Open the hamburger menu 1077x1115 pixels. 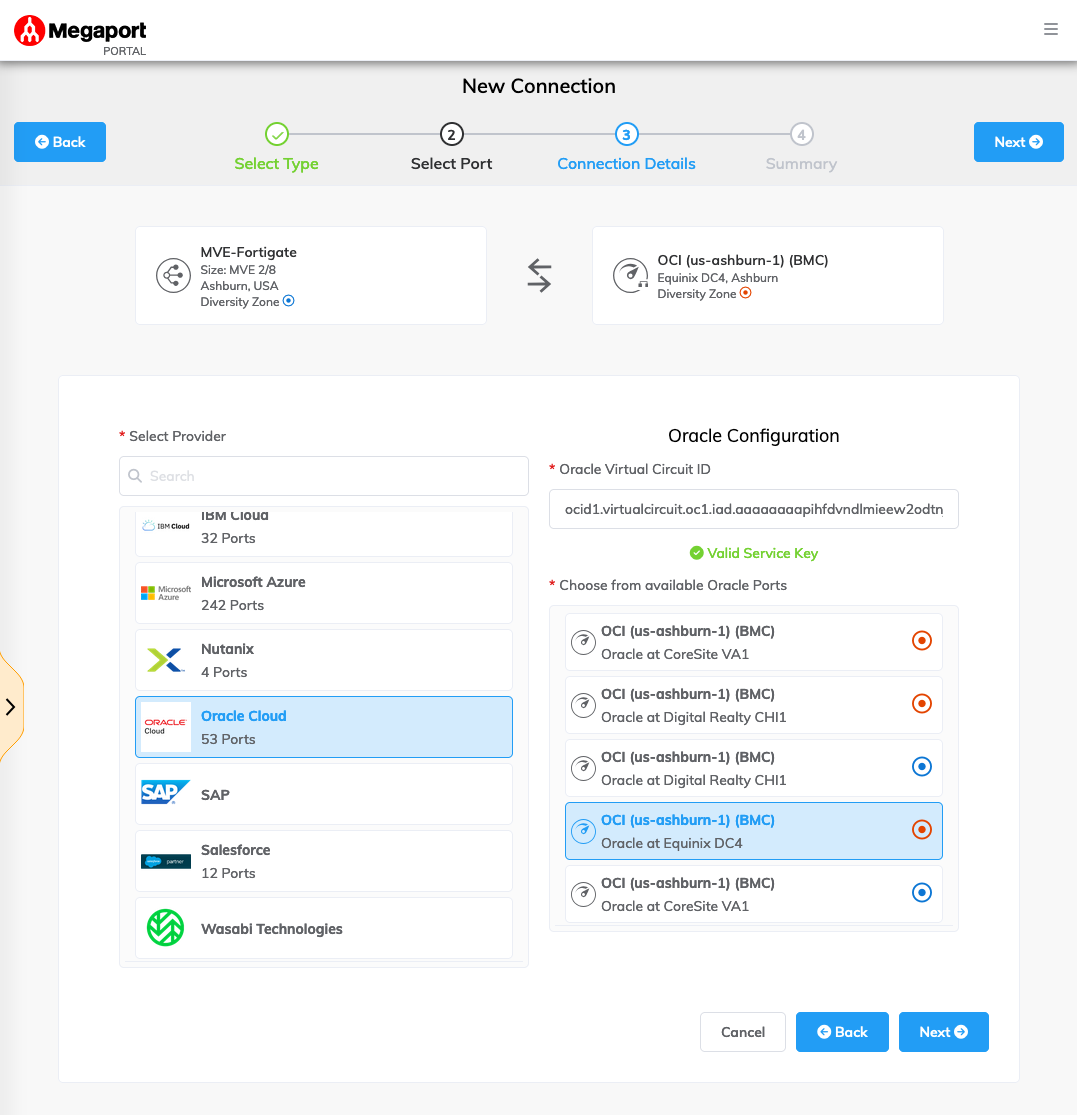[x=1051, y=29]
